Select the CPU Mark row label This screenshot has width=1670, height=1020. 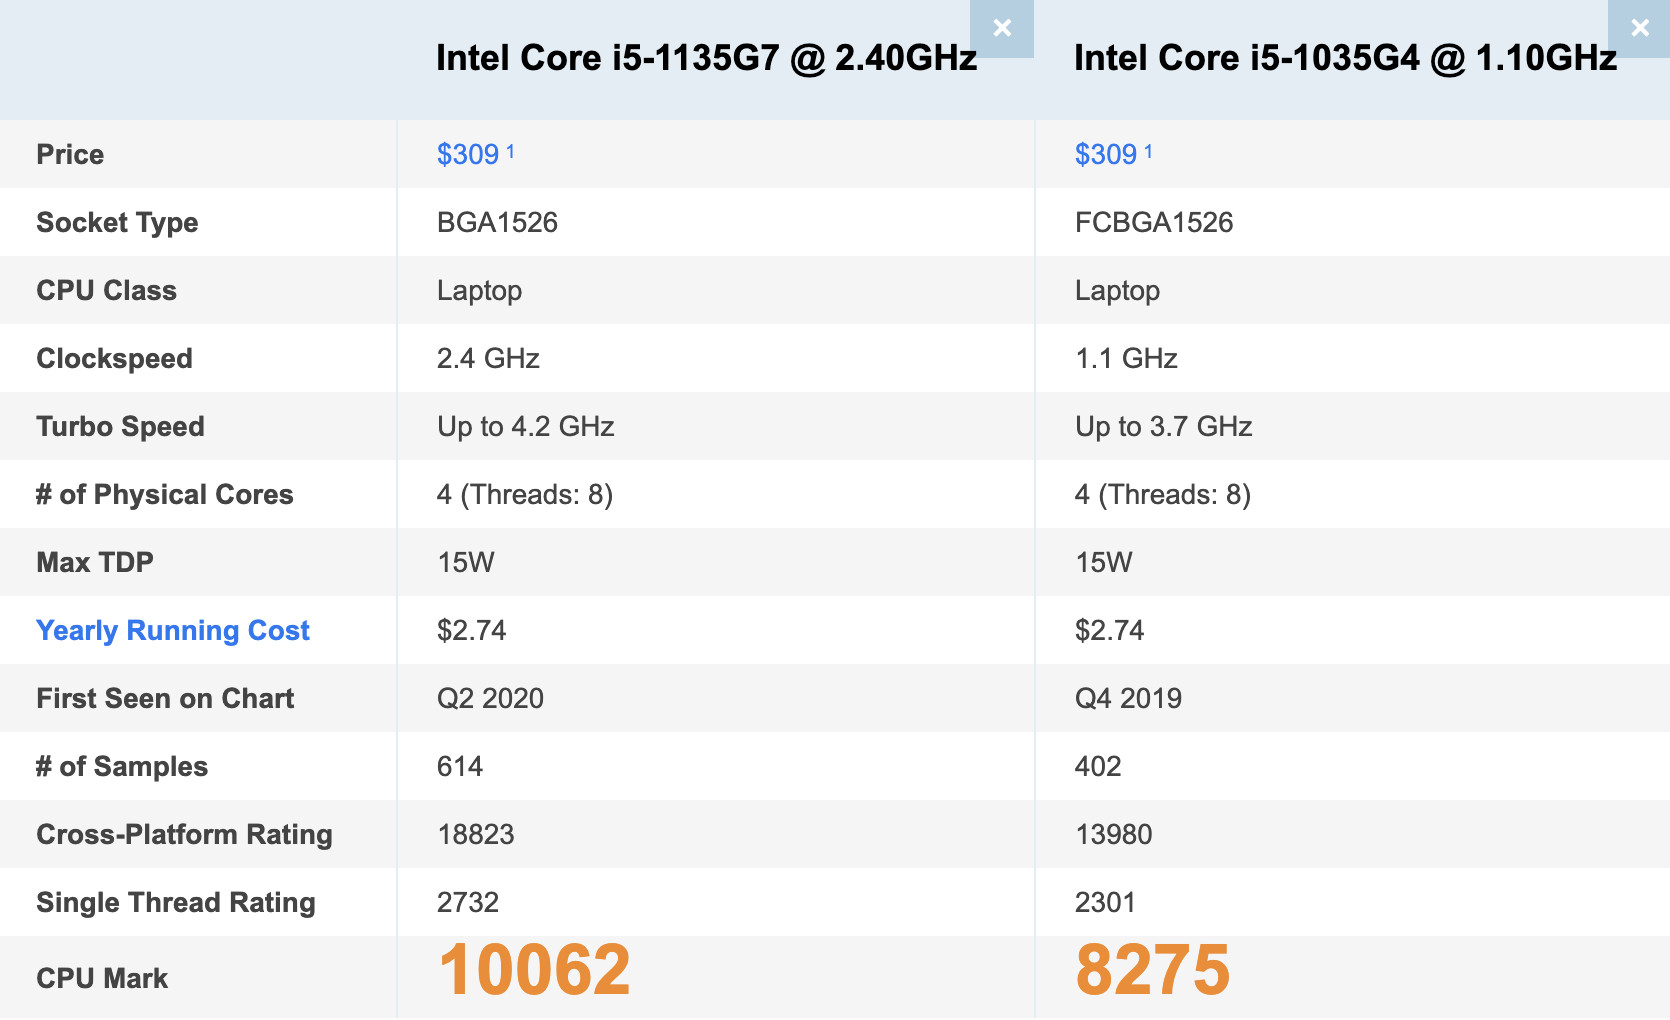pyautogui.click(x=102, y=978)
